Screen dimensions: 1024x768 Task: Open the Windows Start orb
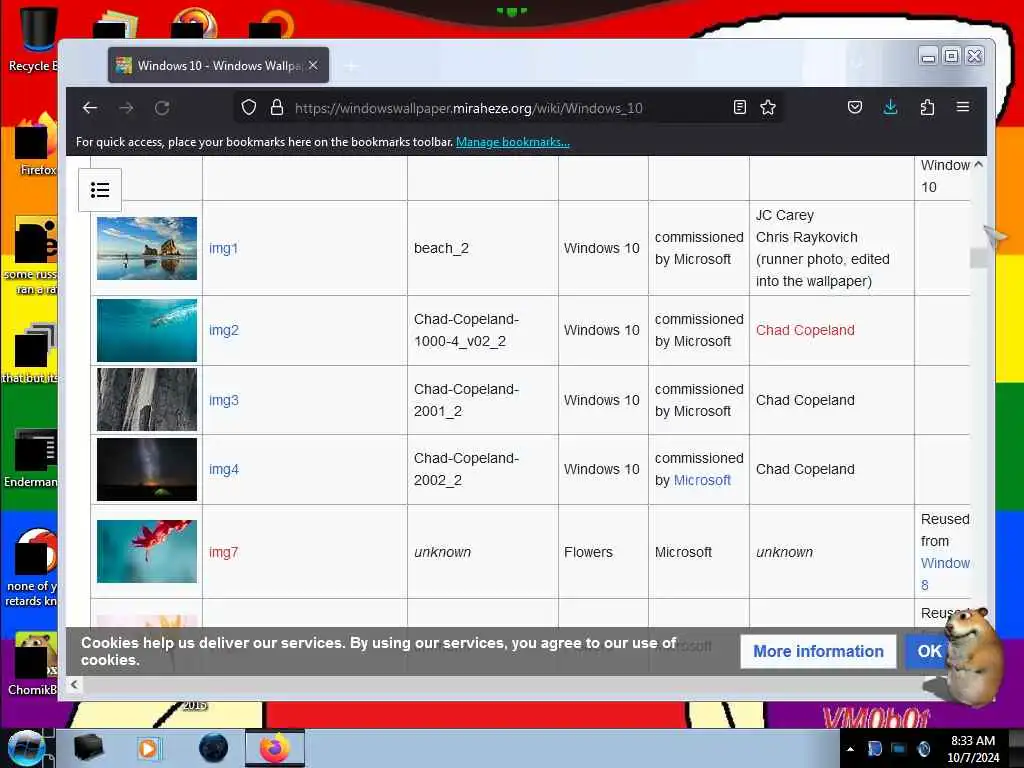(x=26, y=748)
